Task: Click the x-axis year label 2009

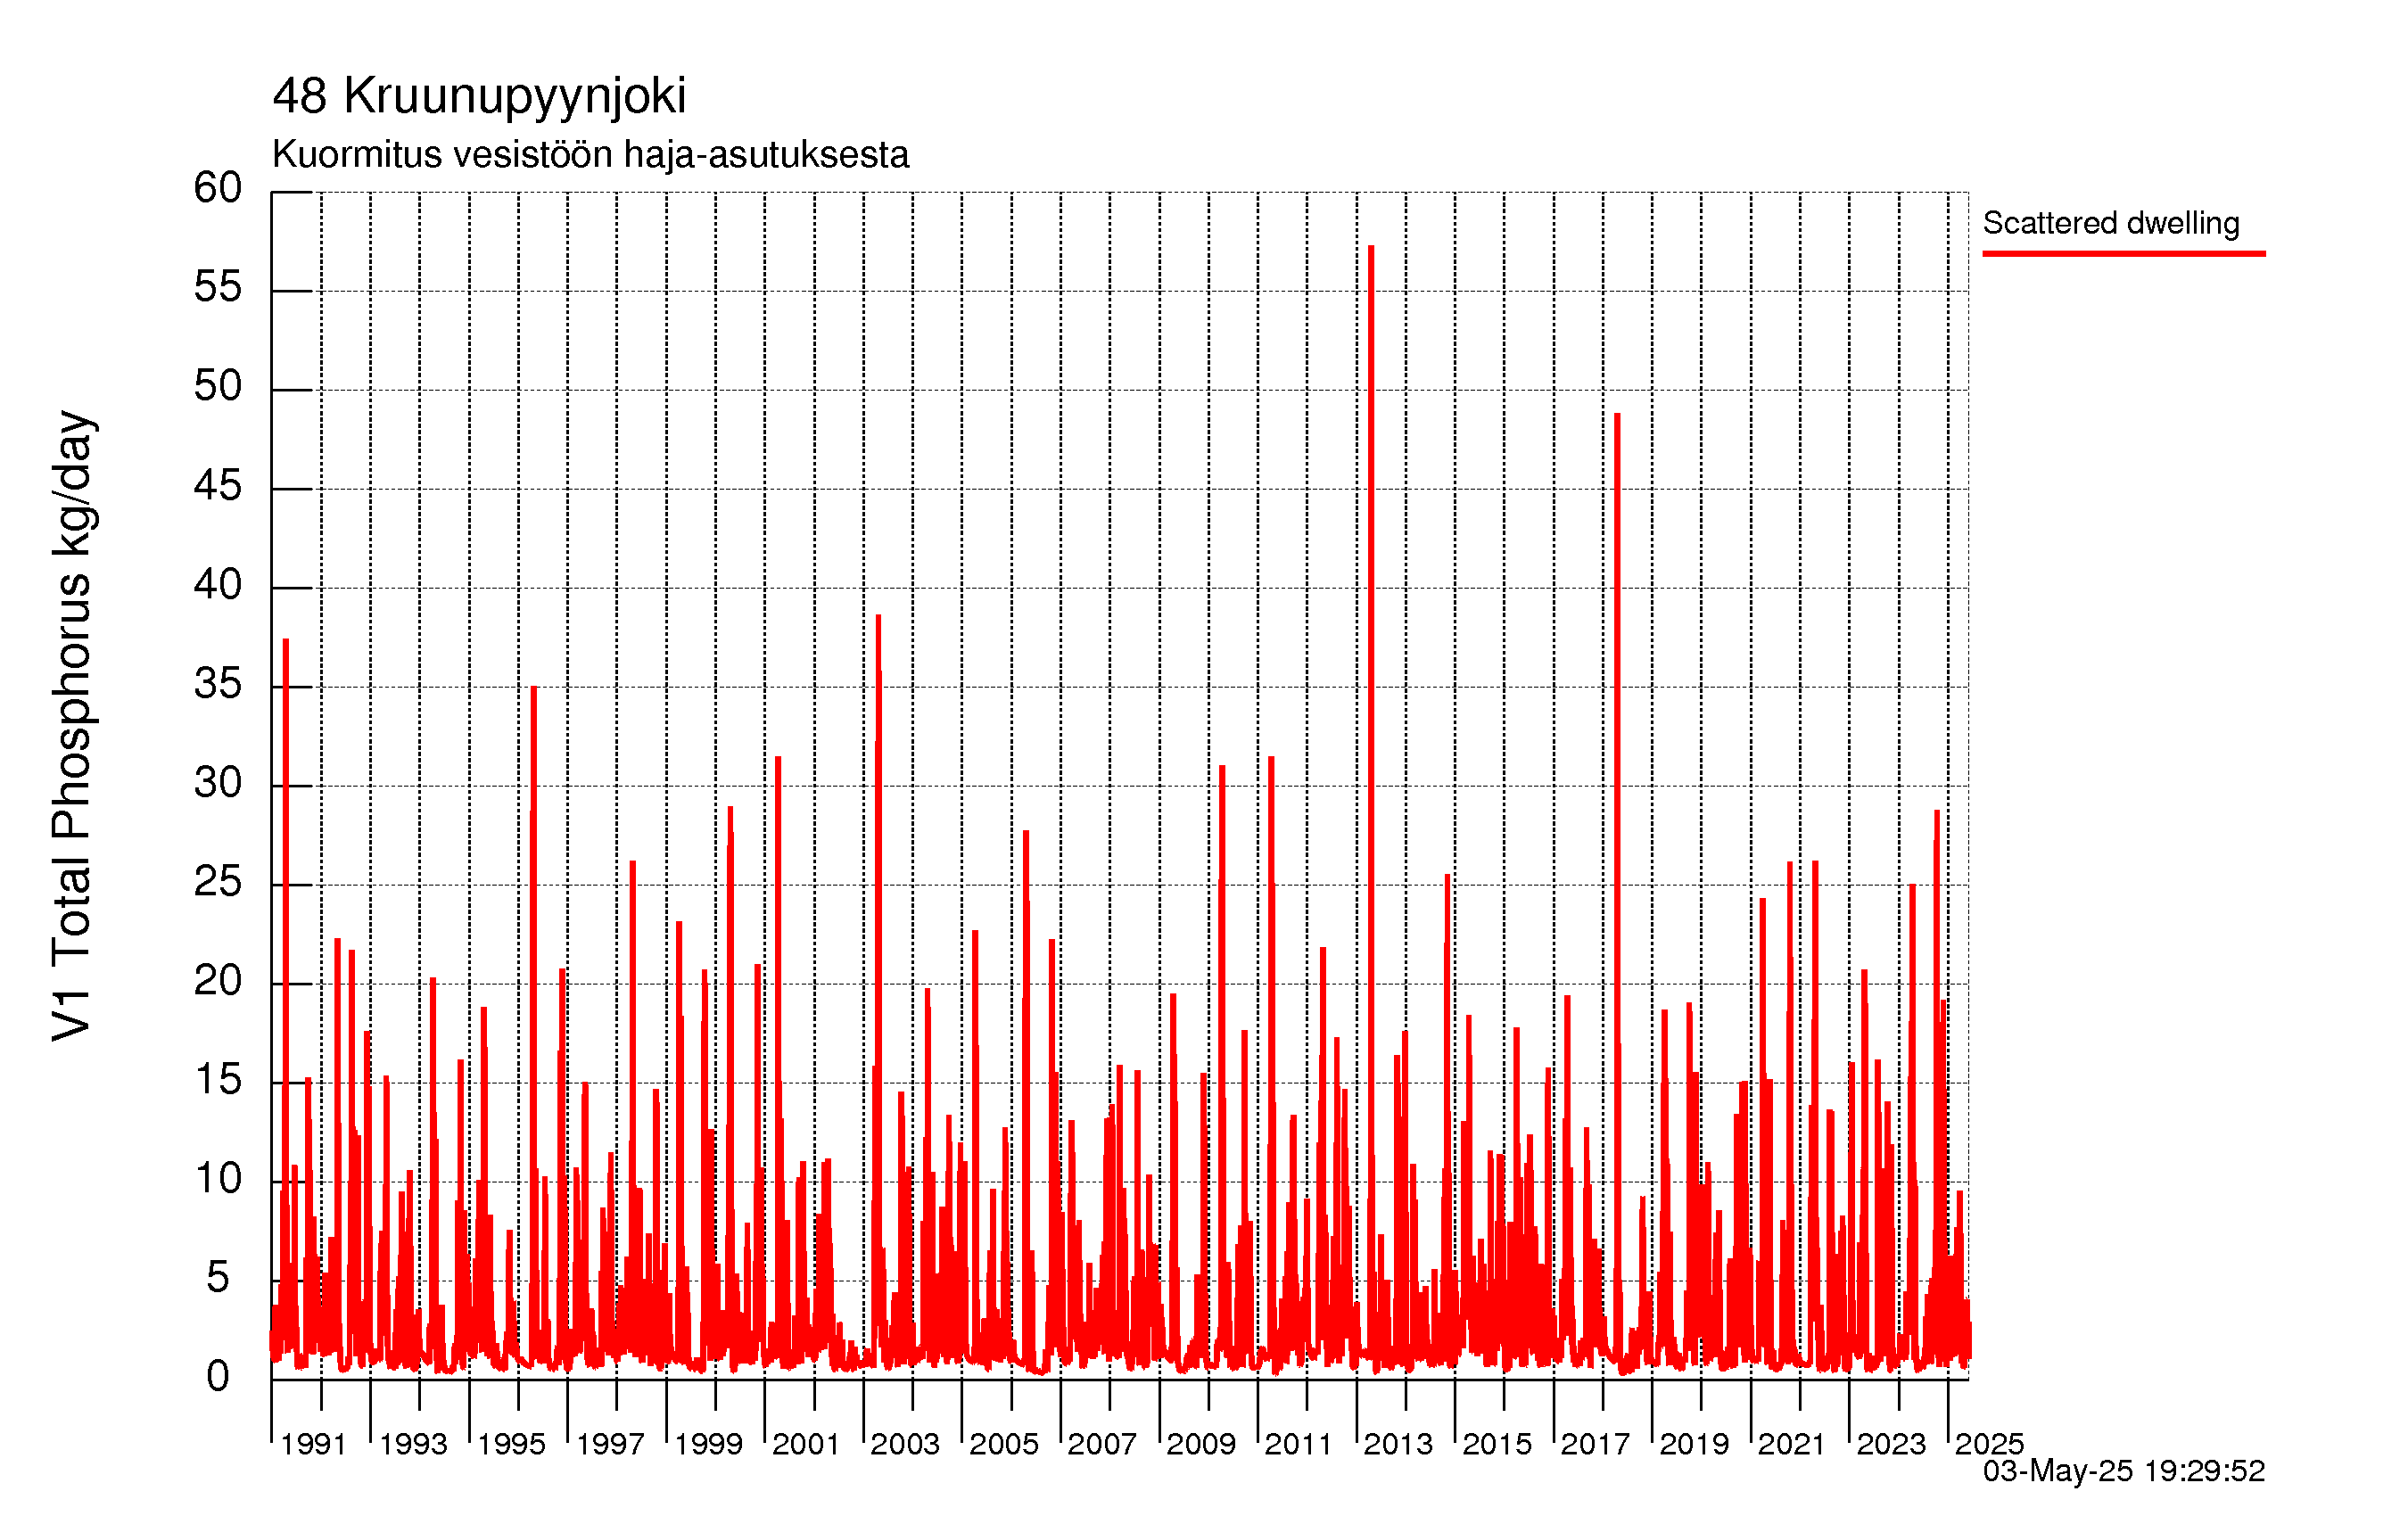Action: [x=1201, y=1444]
